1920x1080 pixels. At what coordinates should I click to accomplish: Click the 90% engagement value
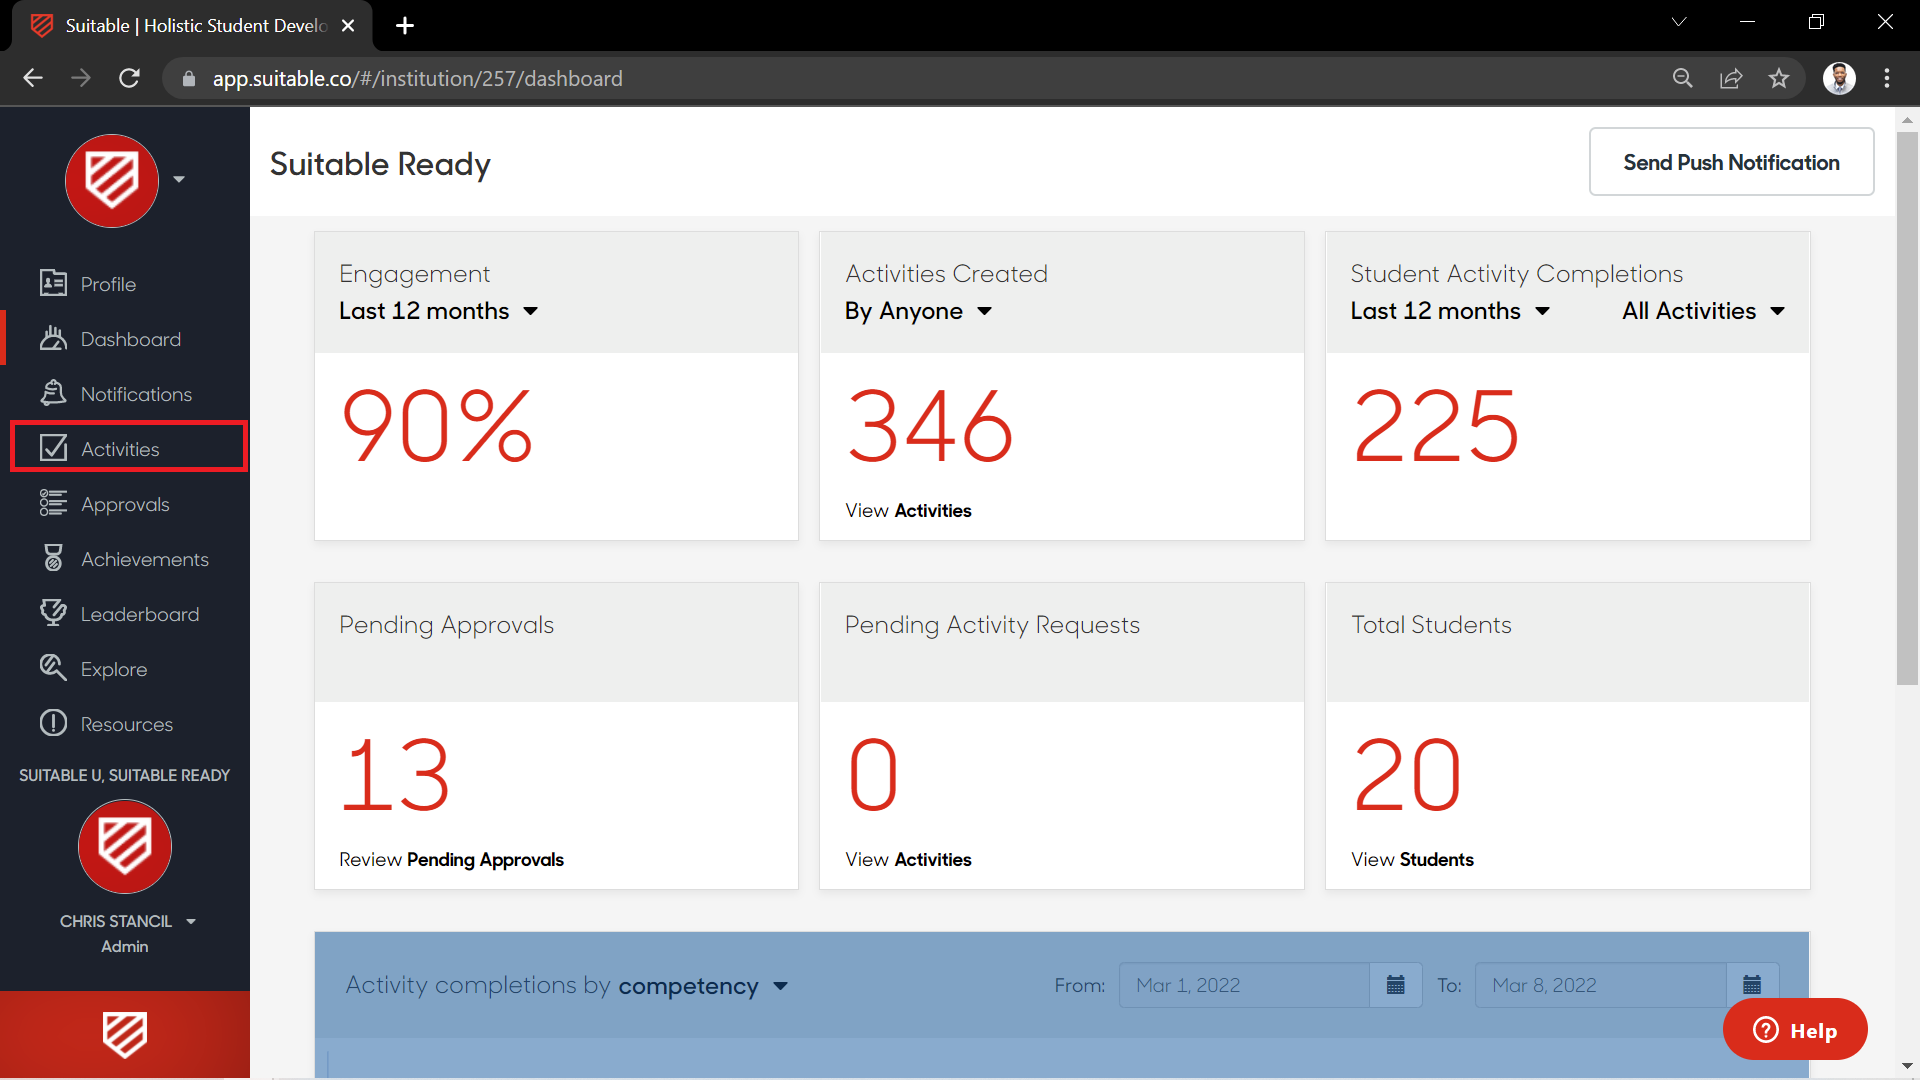click(x=437, y=427)
